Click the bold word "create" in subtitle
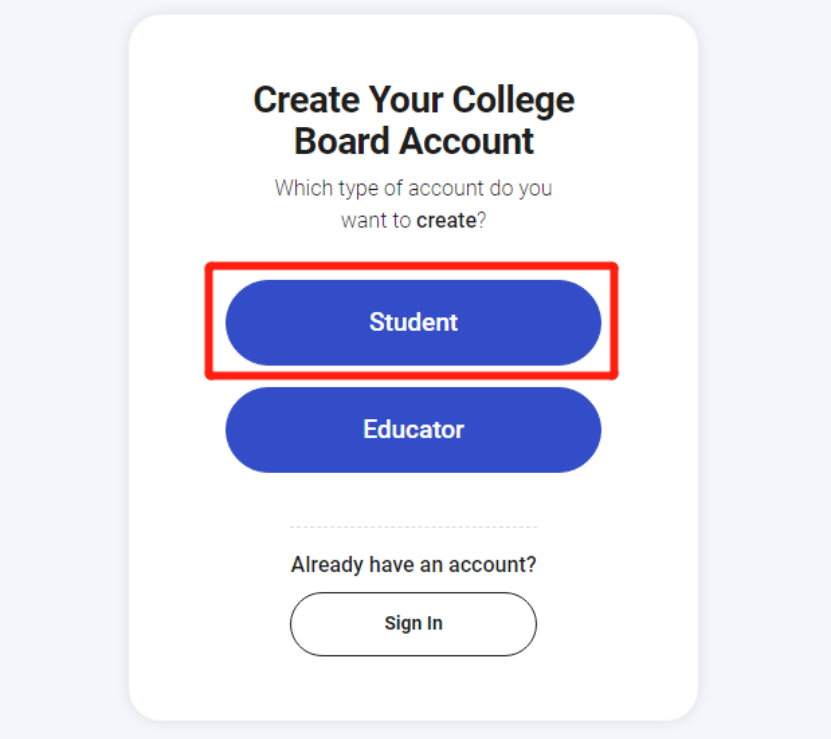 click(x=446, y=220)
